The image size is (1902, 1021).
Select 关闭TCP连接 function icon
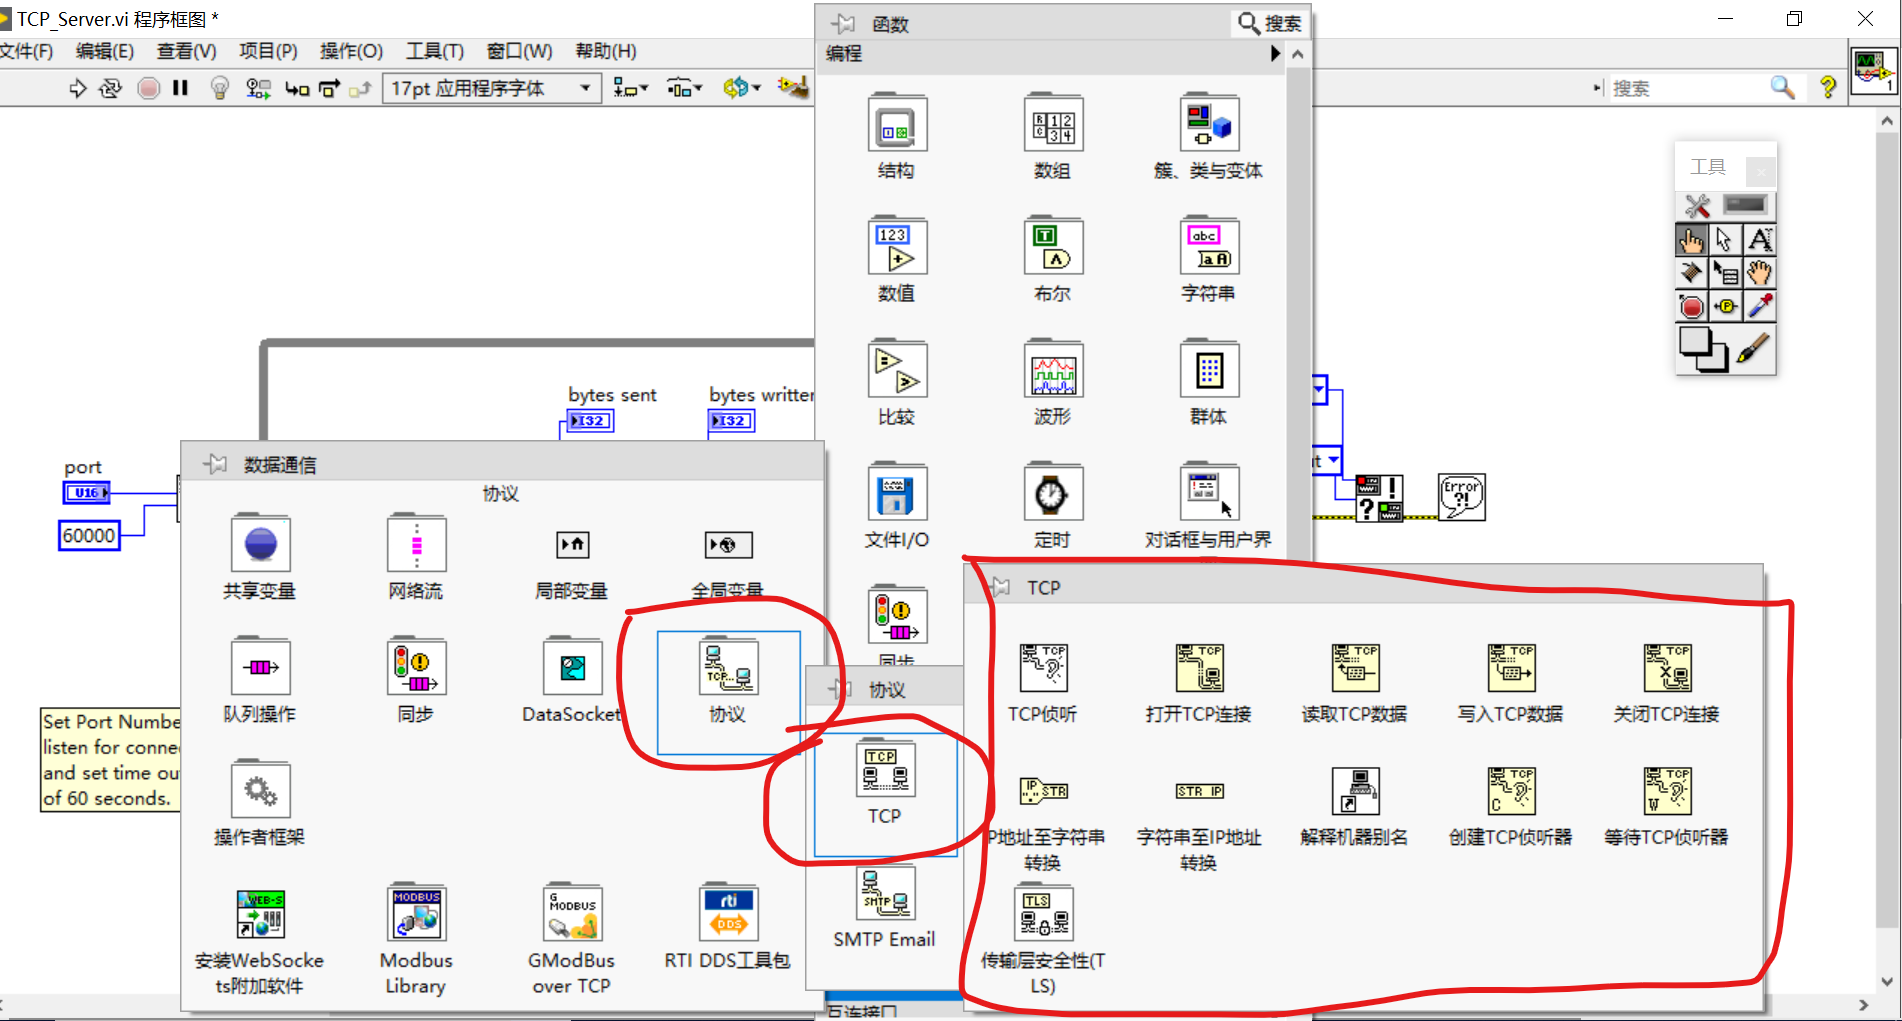[x=1667, y=668]
